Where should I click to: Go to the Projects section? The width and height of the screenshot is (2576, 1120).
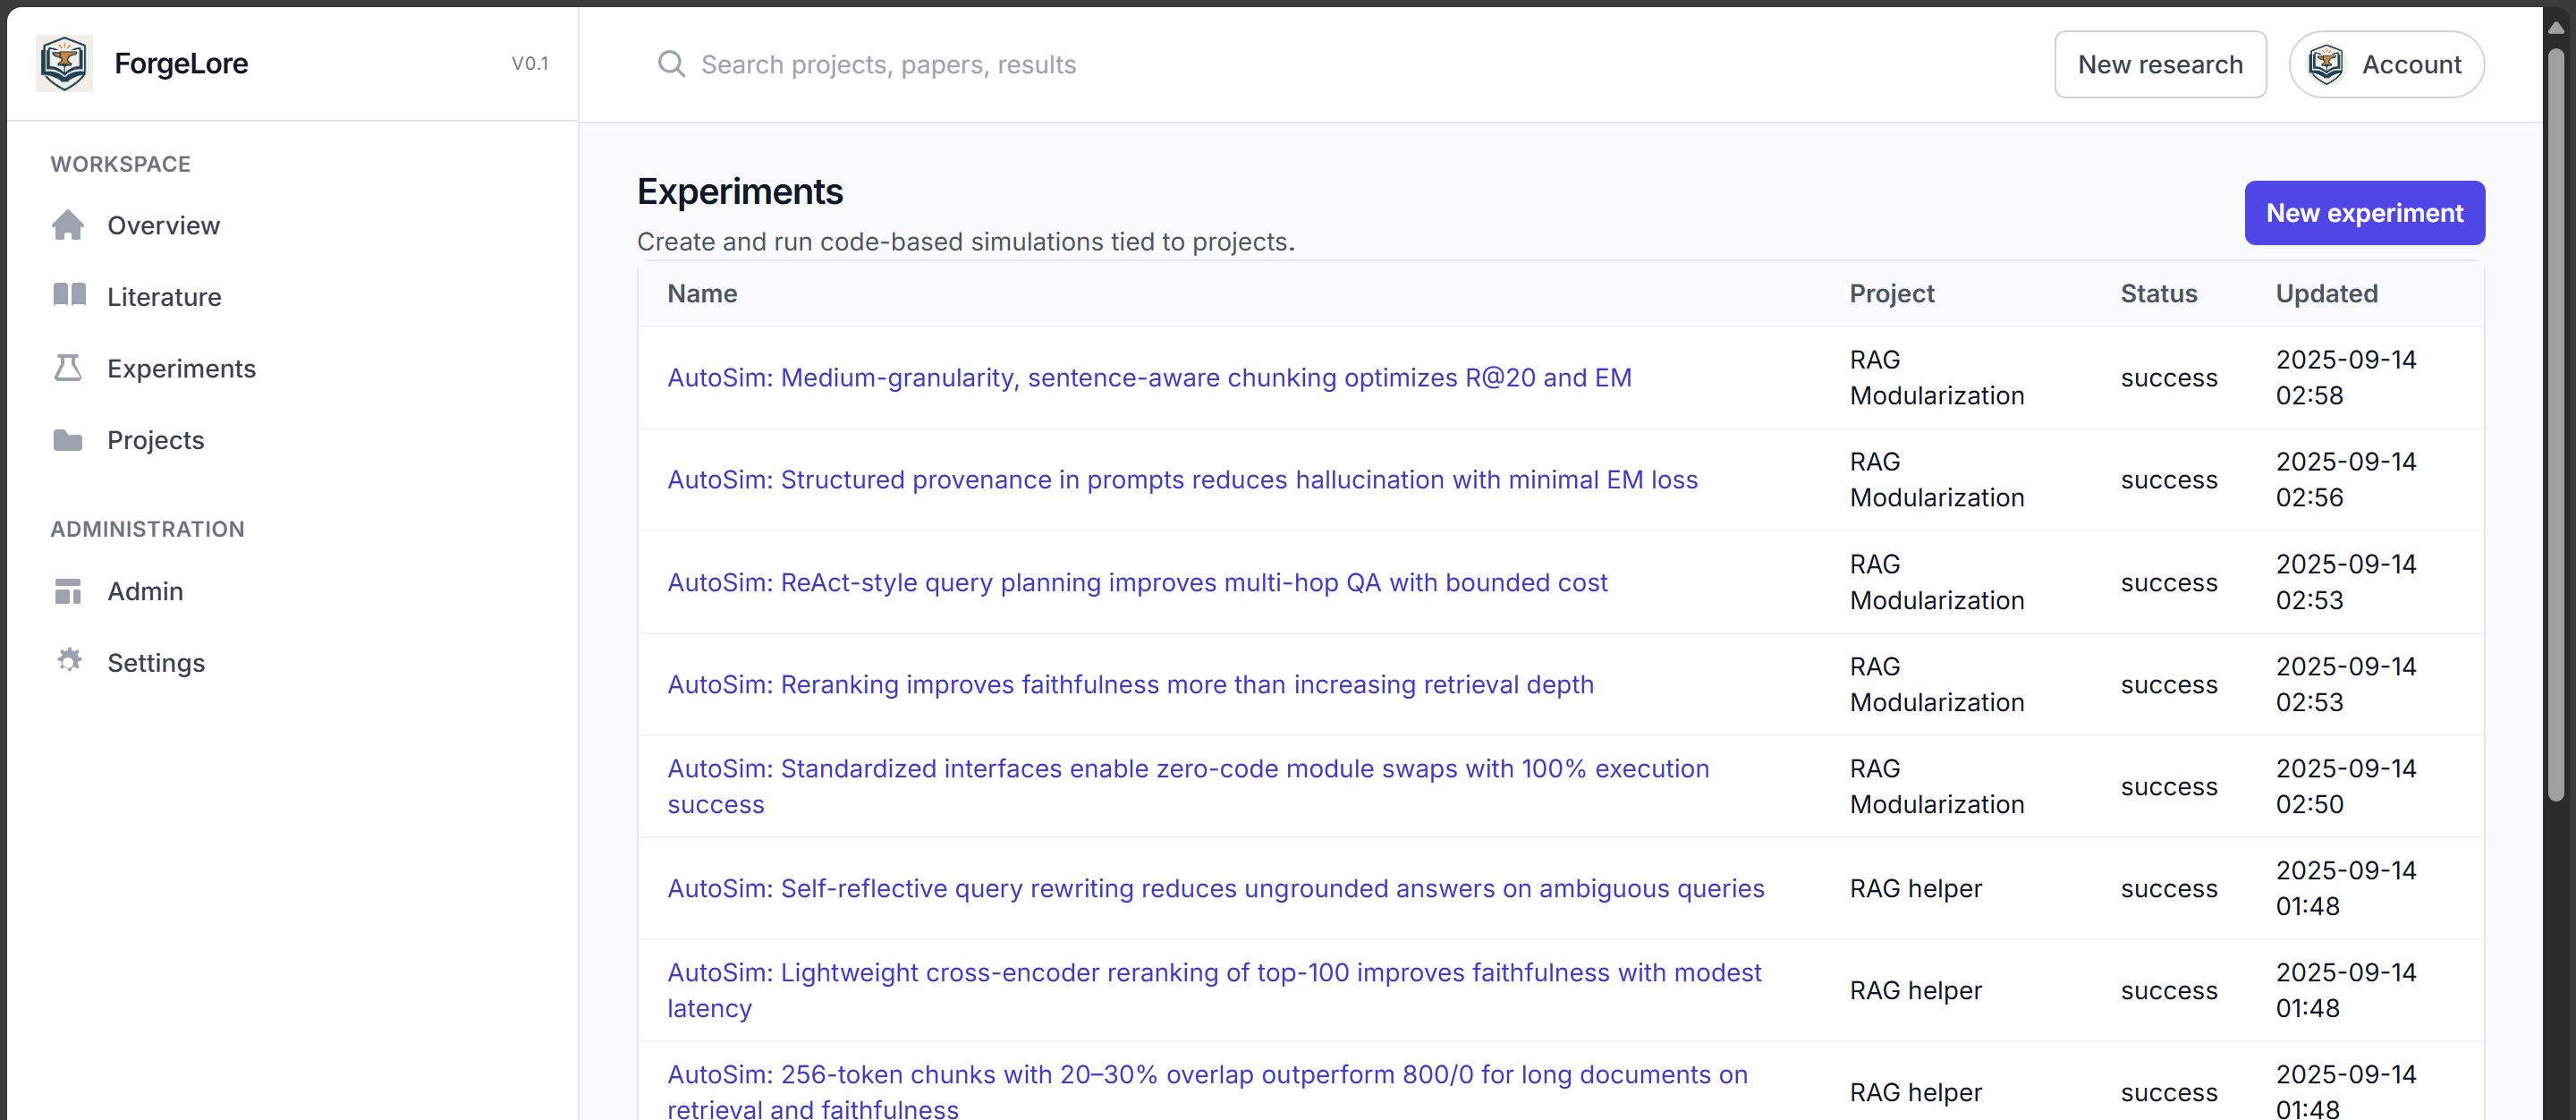155,440
